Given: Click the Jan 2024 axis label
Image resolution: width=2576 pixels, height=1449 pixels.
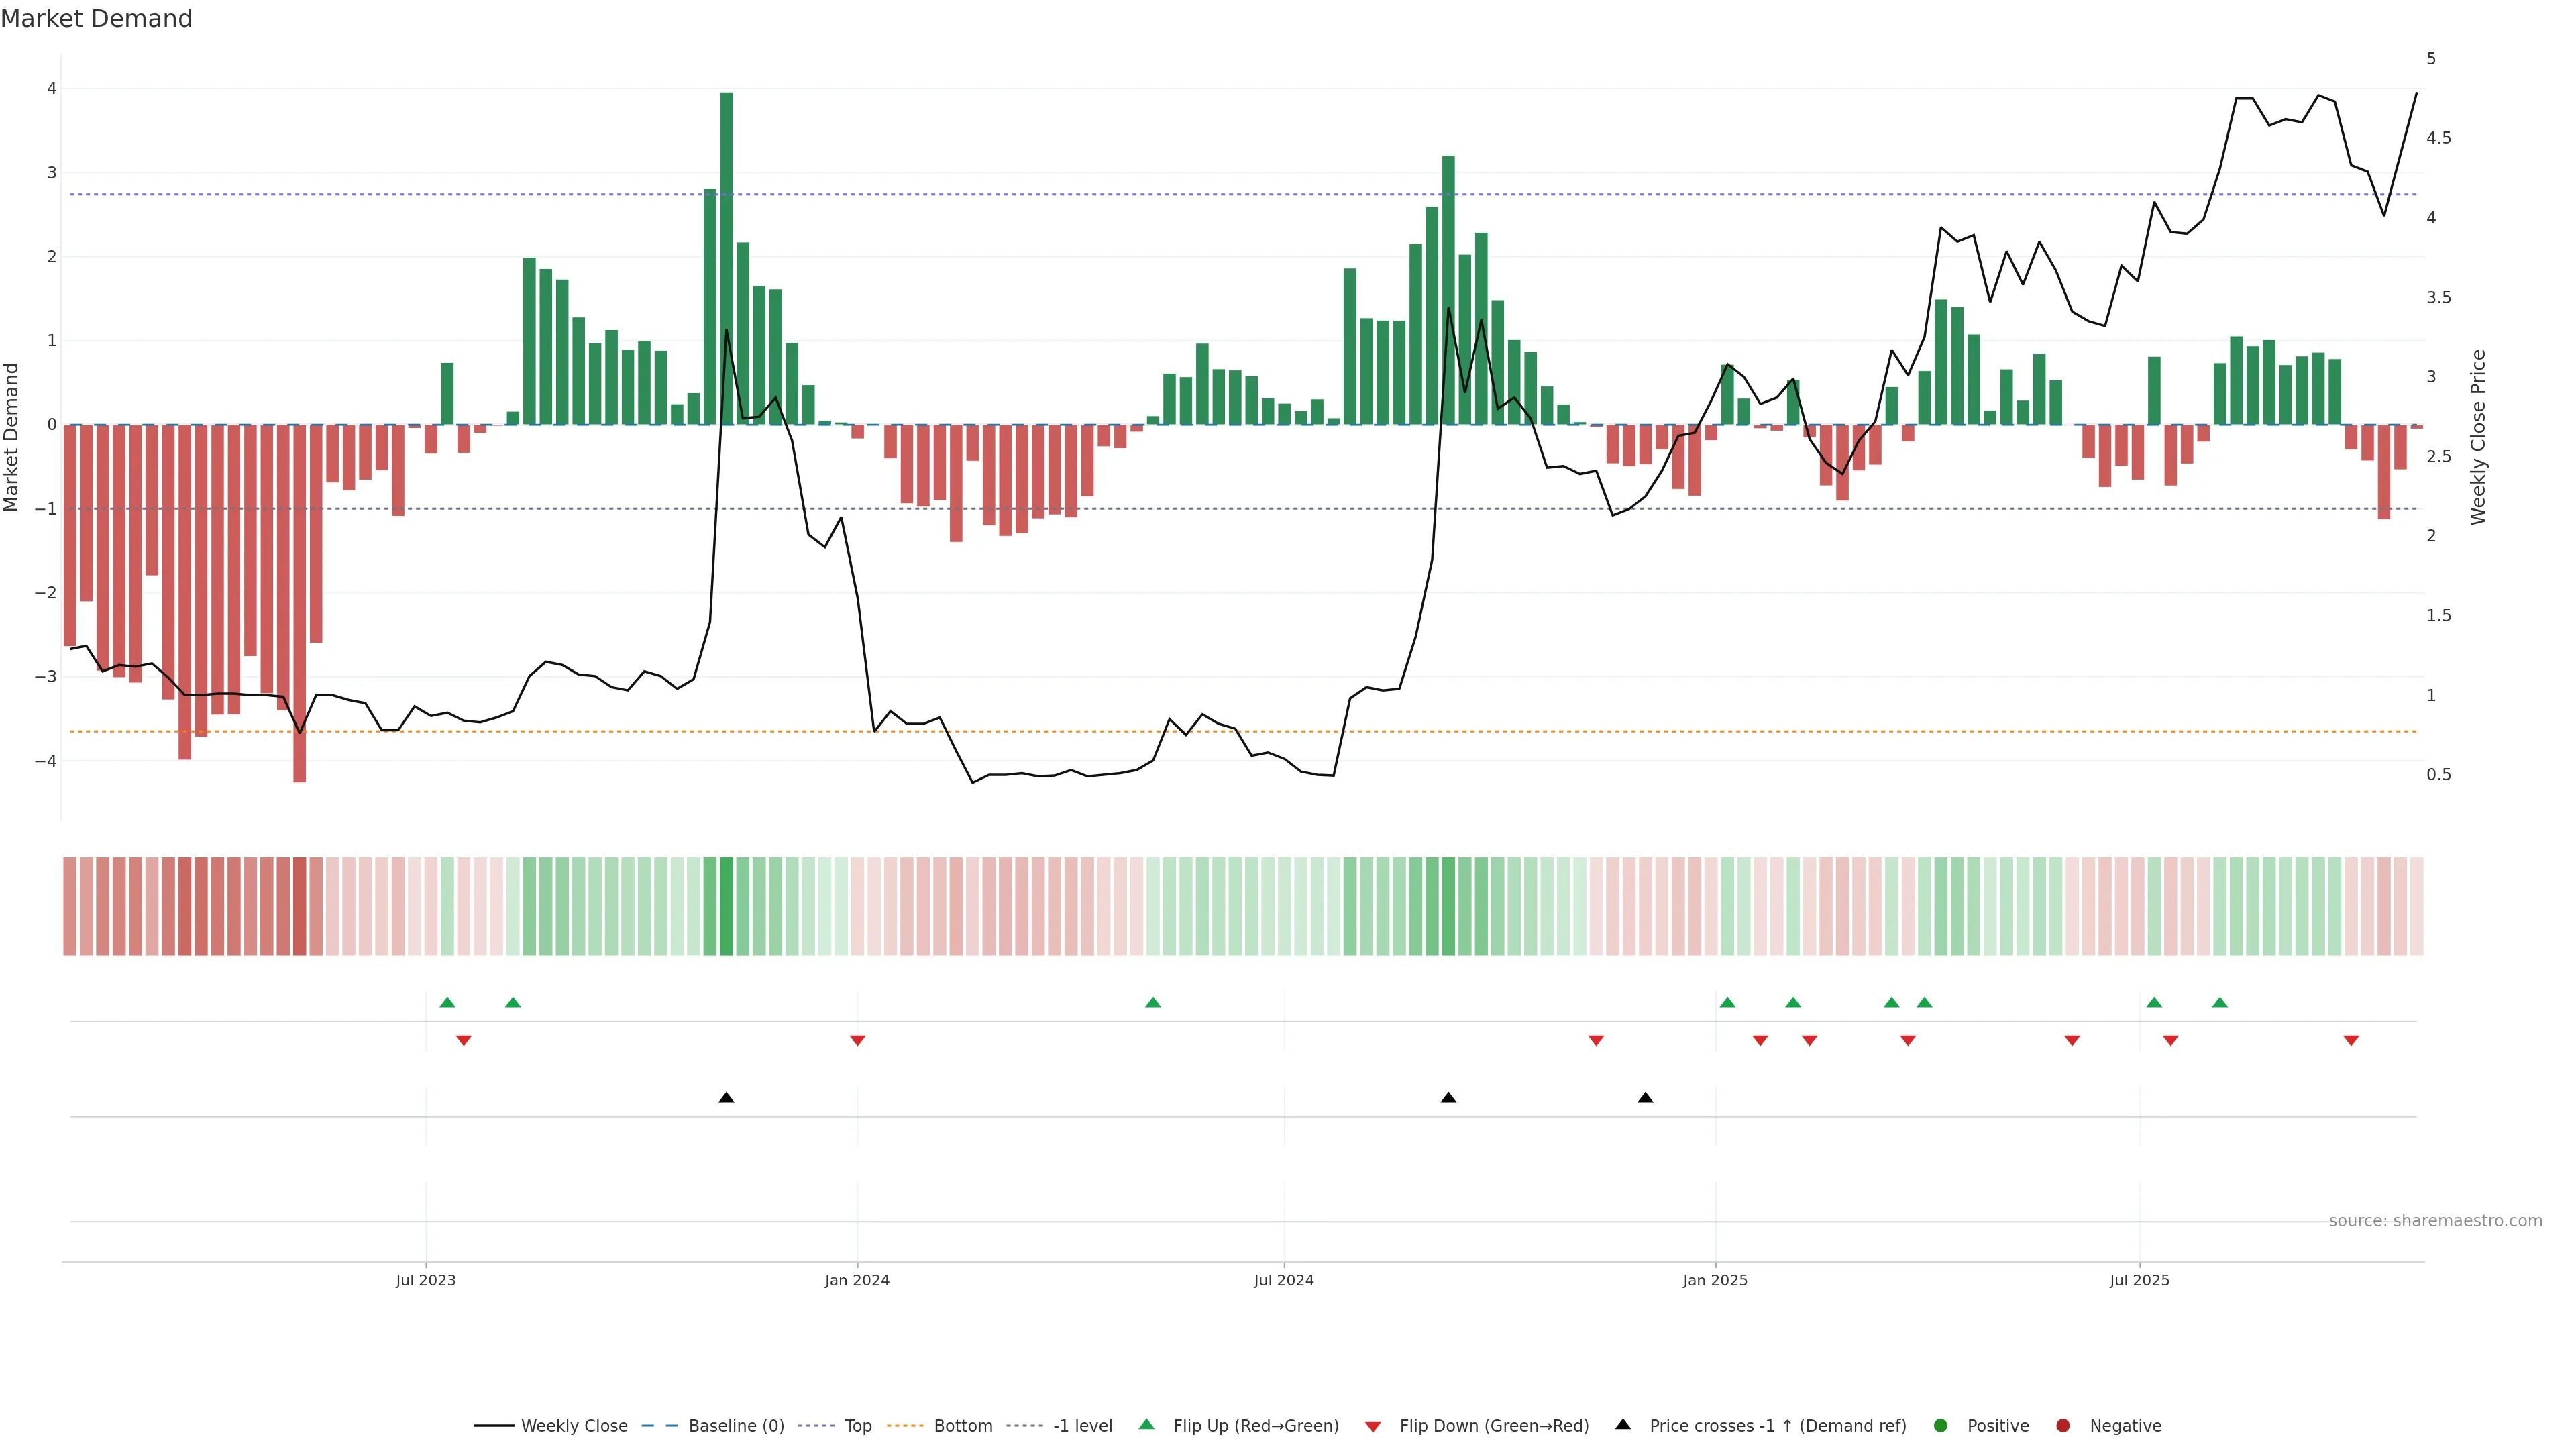Looking at the screenshot, I should [857, 1280].
